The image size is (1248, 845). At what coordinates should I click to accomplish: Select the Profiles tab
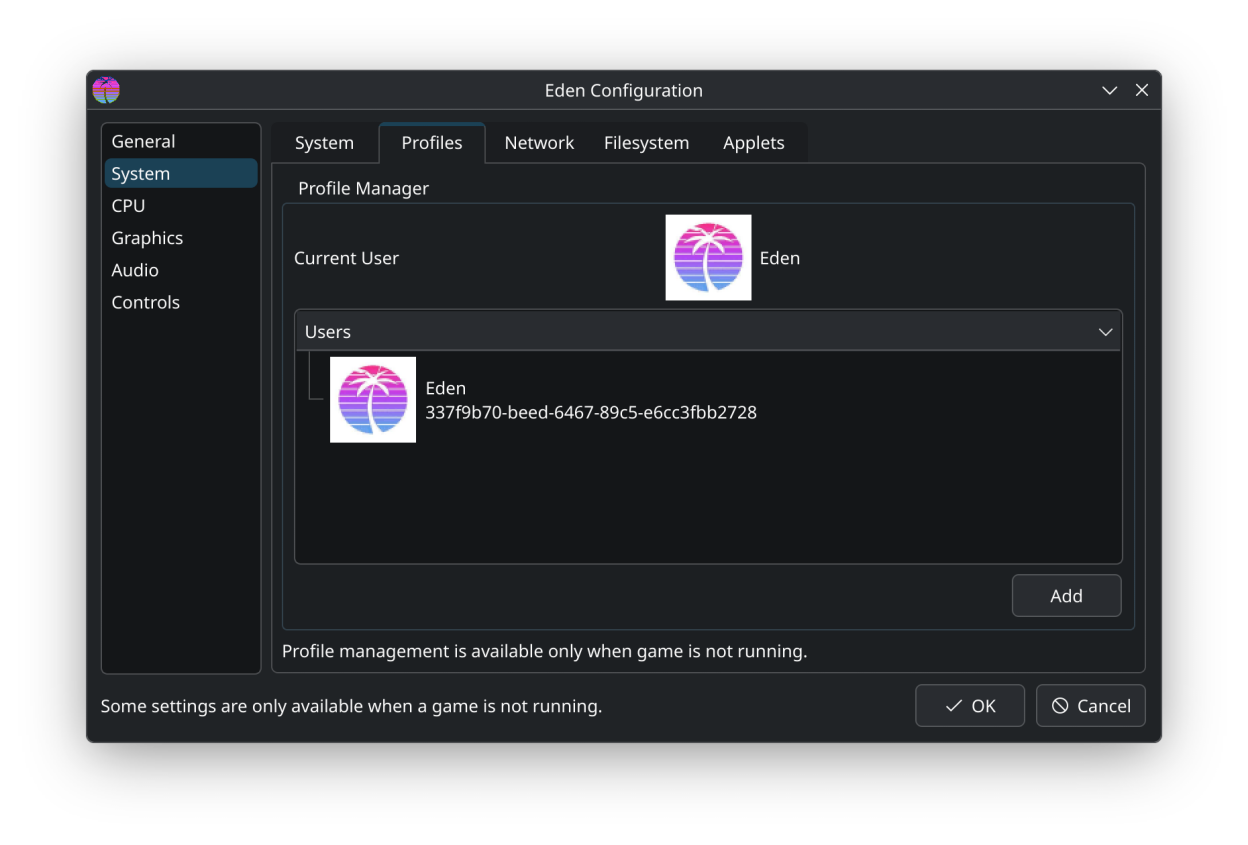(x=432, y=143)
